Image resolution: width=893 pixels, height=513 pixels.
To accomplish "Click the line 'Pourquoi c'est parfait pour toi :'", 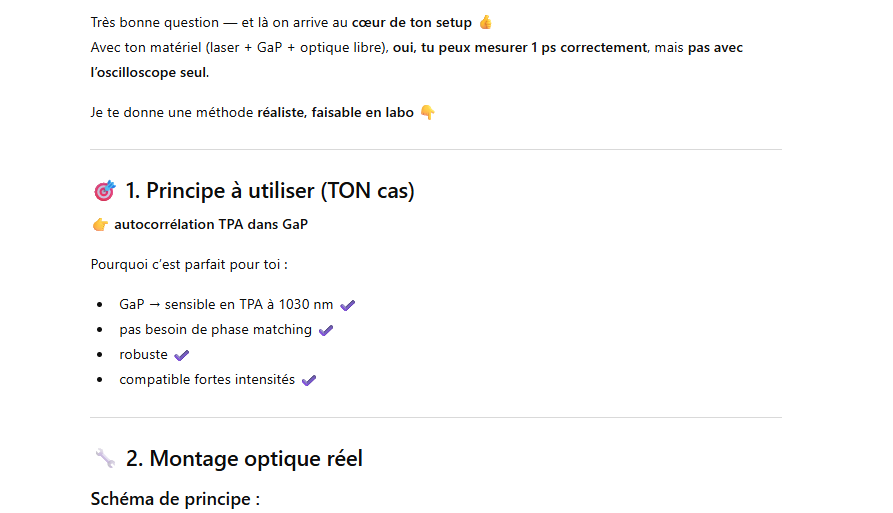I will pyautogui.click(x=189, y=265).
